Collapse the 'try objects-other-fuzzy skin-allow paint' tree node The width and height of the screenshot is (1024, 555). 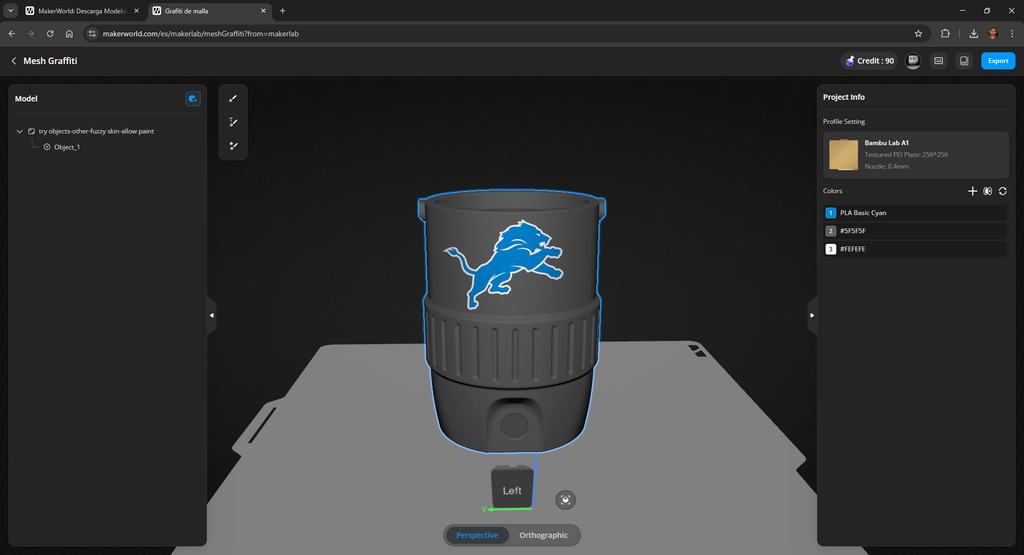click(20, 131)
